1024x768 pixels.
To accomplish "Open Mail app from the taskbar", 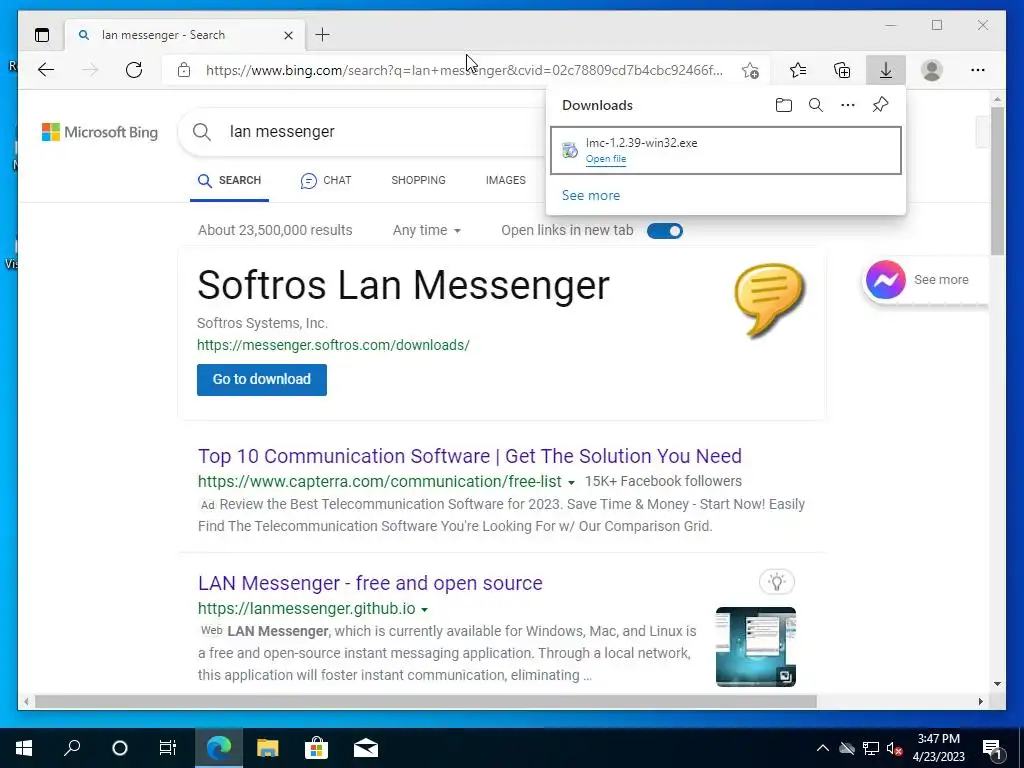I will (x=366, y=748).
